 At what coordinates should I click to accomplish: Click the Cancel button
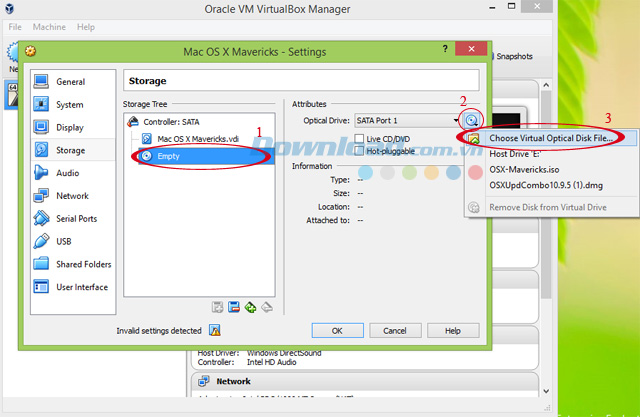click(x=395, y=330)
